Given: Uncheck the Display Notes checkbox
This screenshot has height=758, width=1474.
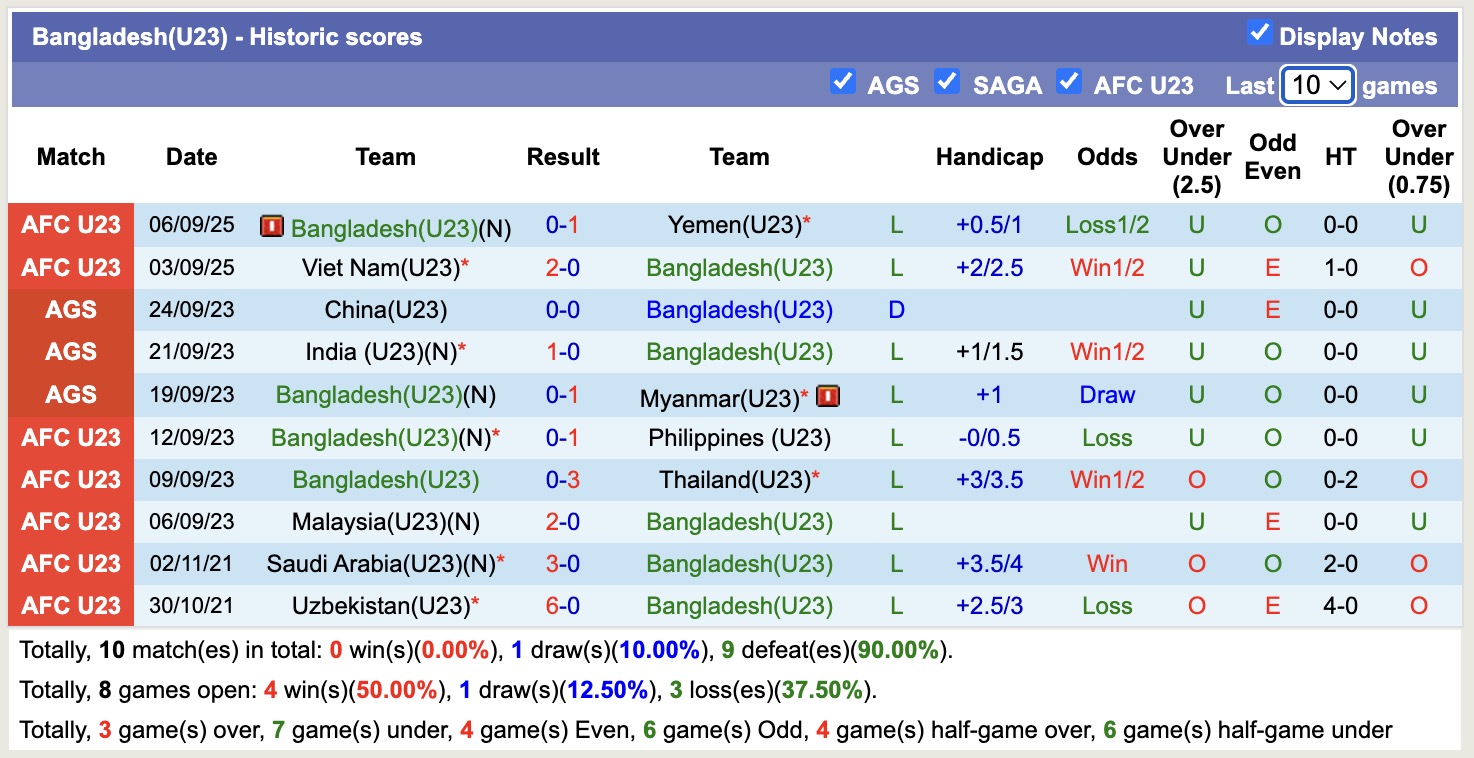Looking at the screenshot, I should point(1259,33).
